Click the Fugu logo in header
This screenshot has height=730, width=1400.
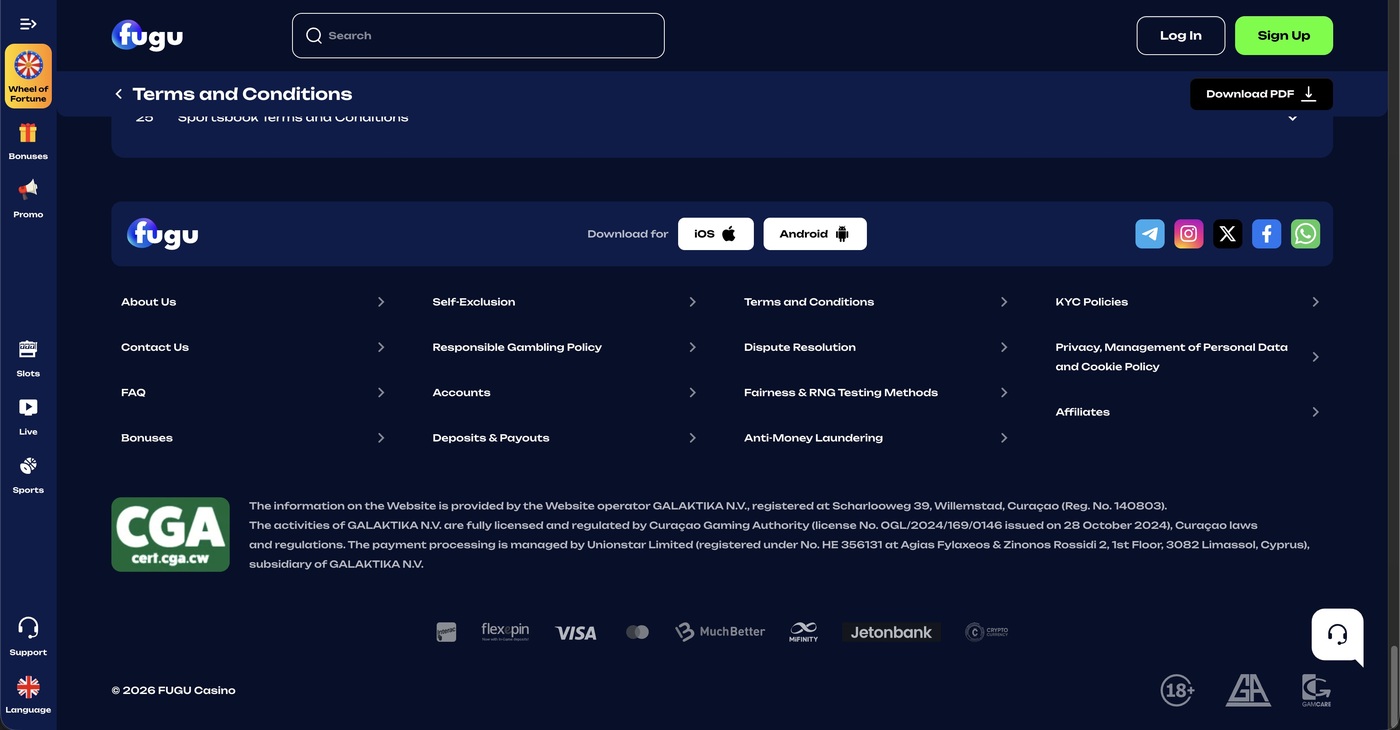coord(147,36)
